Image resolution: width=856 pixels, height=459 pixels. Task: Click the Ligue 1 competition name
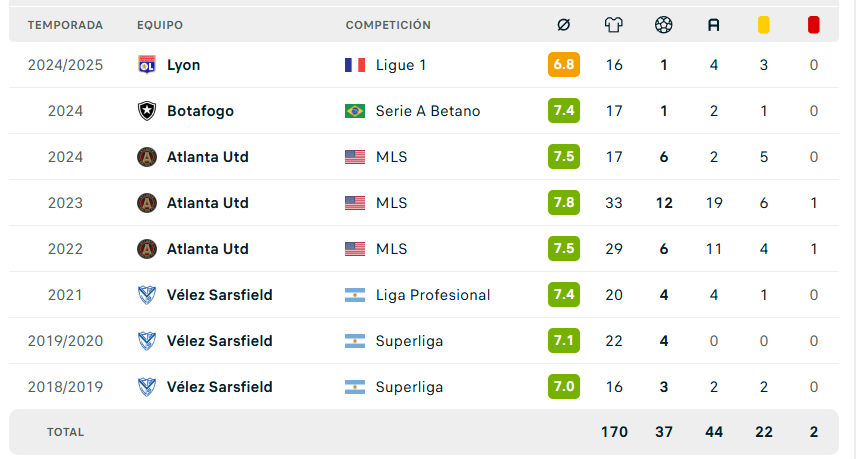[x=401, y=65]
